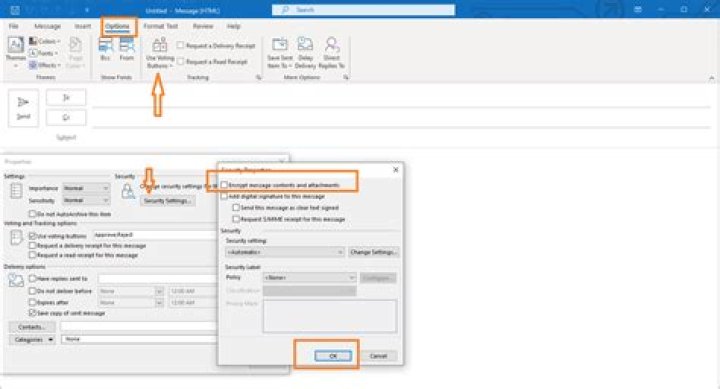Screen dimensions: 720x389
Task: Open the Help tab
Action: (x=233, y=26)
